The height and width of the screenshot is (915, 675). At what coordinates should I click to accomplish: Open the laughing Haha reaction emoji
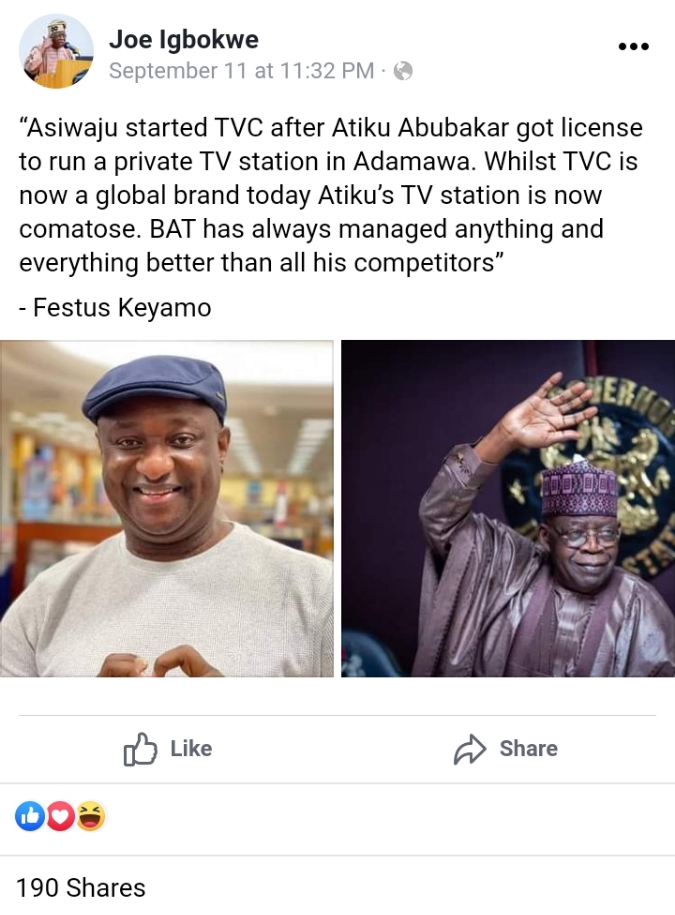pos(90,816)
